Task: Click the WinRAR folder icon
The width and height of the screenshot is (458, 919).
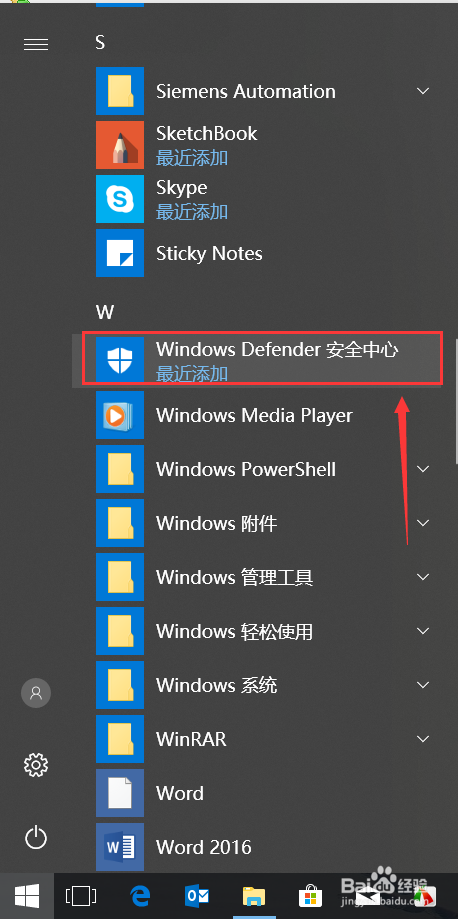Action: click(x=120, y=738)
